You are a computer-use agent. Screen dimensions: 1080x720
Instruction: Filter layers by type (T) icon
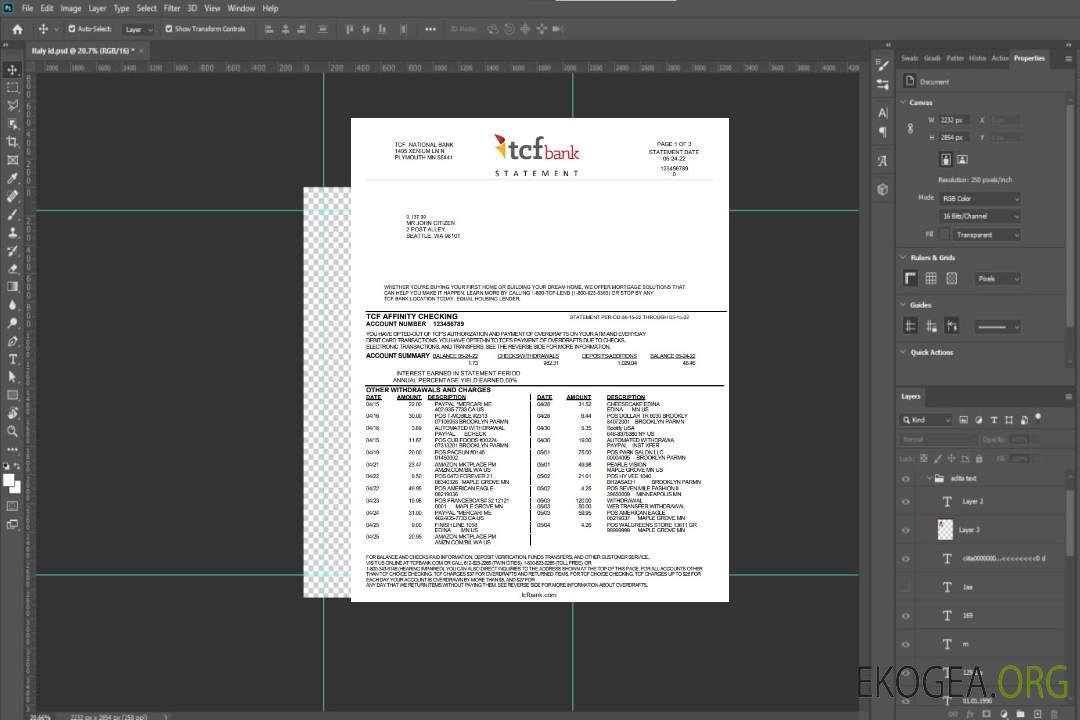pyautogui.click(x=994, y=420)
